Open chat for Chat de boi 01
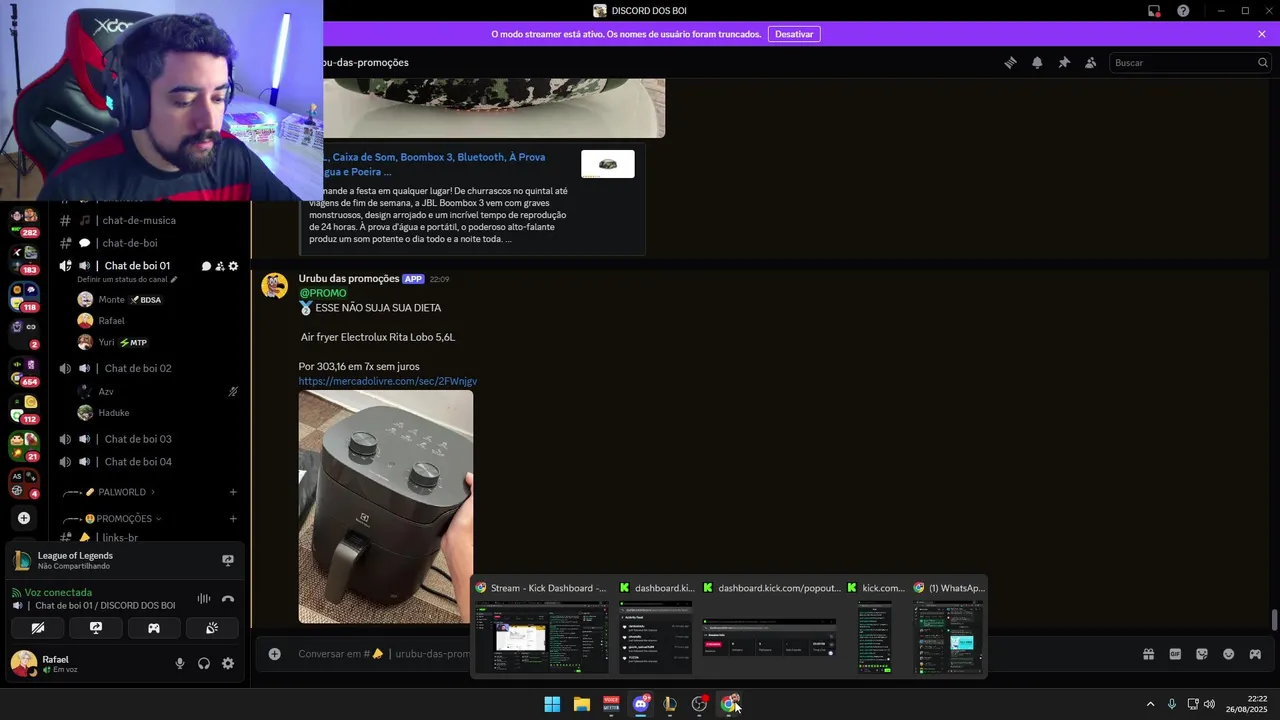 click(206, 266)
